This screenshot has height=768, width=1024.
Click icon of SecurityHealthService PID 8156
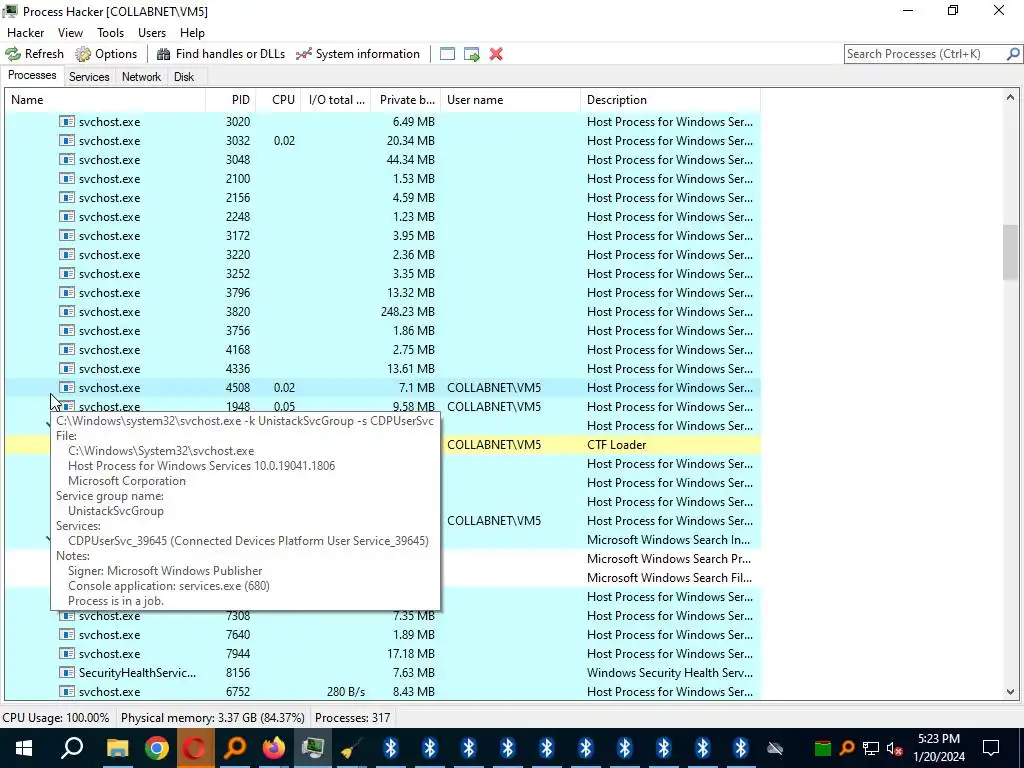pyautogui.click(x=67, y=673)
